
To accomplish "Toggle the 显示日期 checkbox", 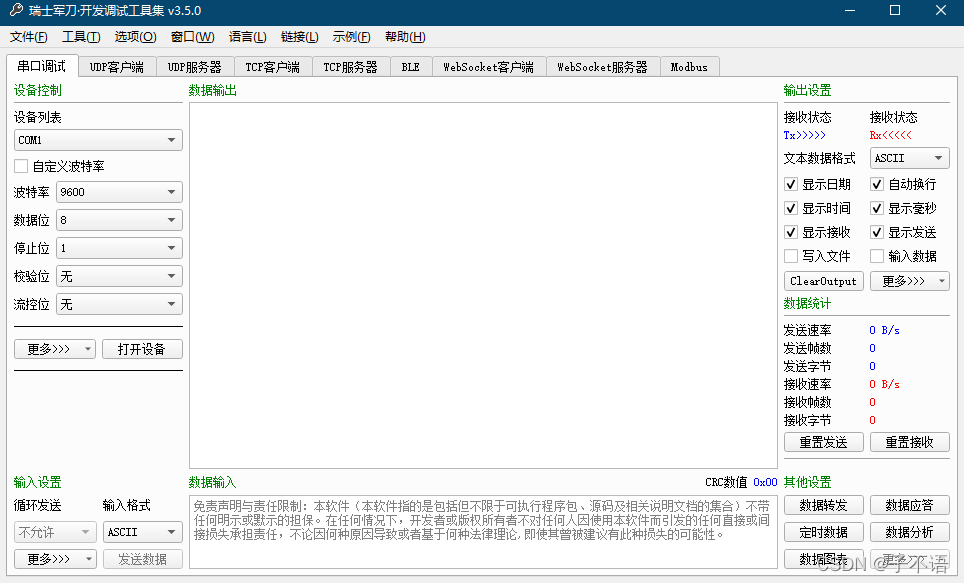I will coord(791,184).
